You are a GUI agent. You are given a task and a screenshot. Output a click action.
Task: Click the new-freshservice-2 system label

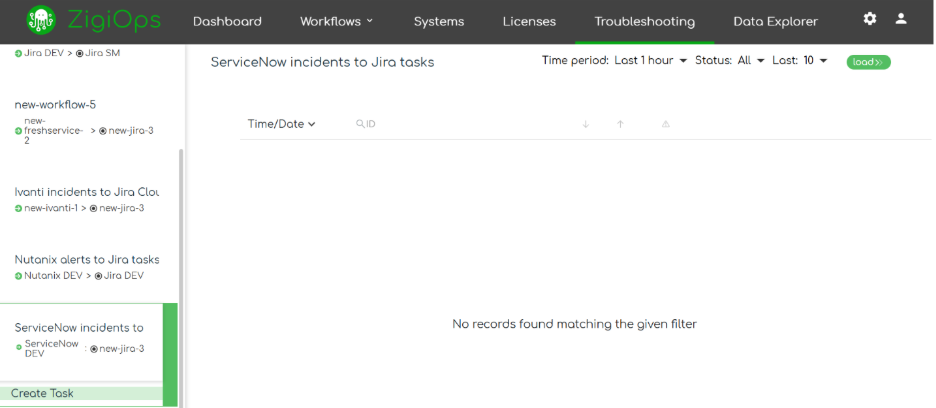pos(54,131)
